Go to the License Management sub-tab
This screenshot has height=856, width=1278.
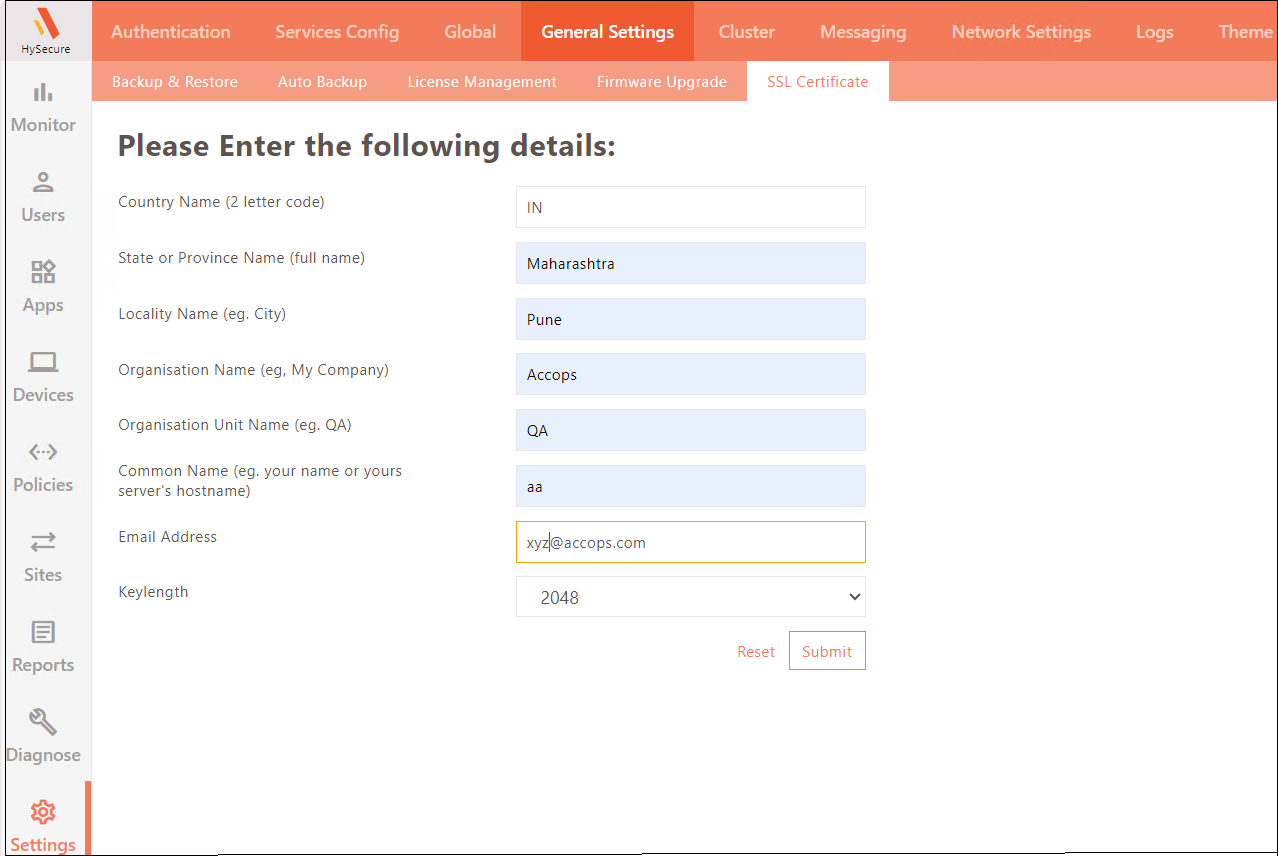(x=482, y=82)
